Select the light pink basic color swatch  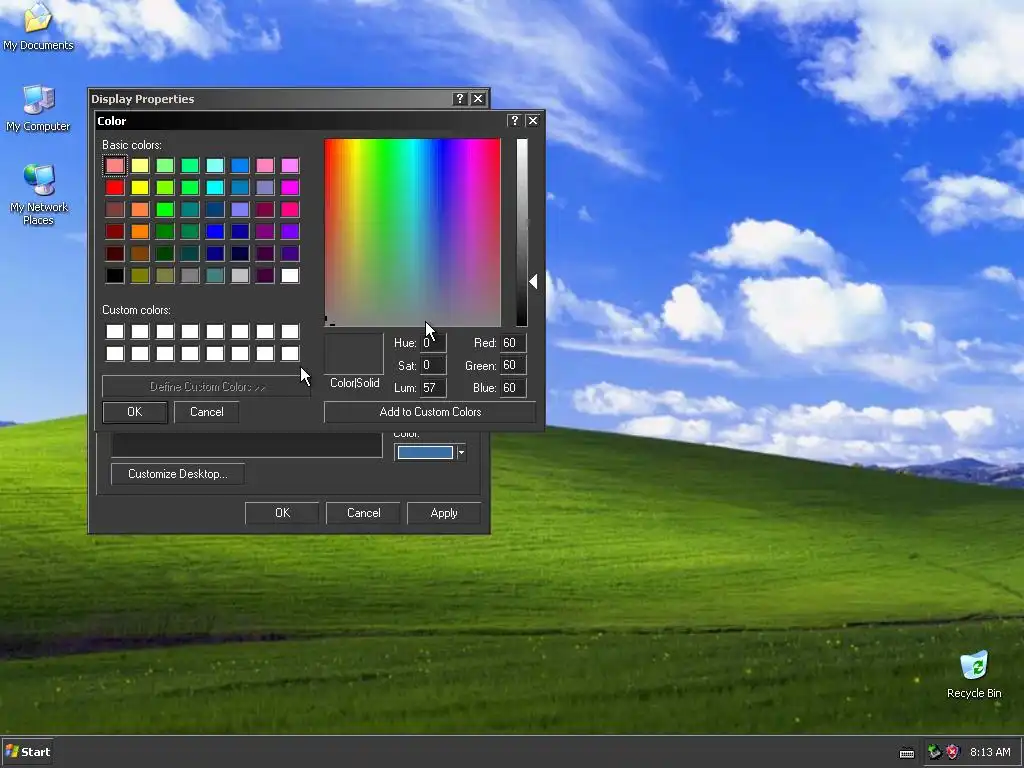click(x=115, y=165)
